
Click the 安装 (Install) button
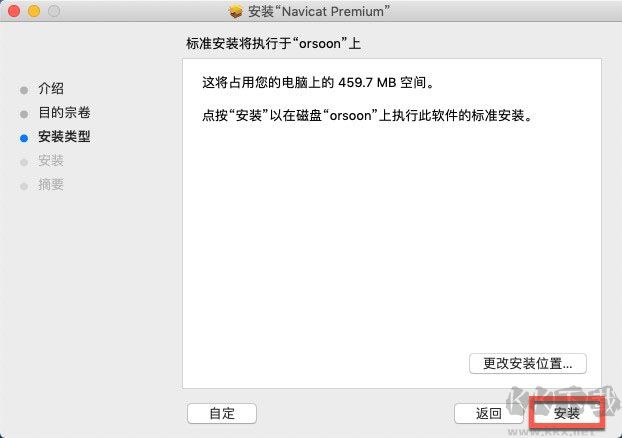[x=567, y=413]
